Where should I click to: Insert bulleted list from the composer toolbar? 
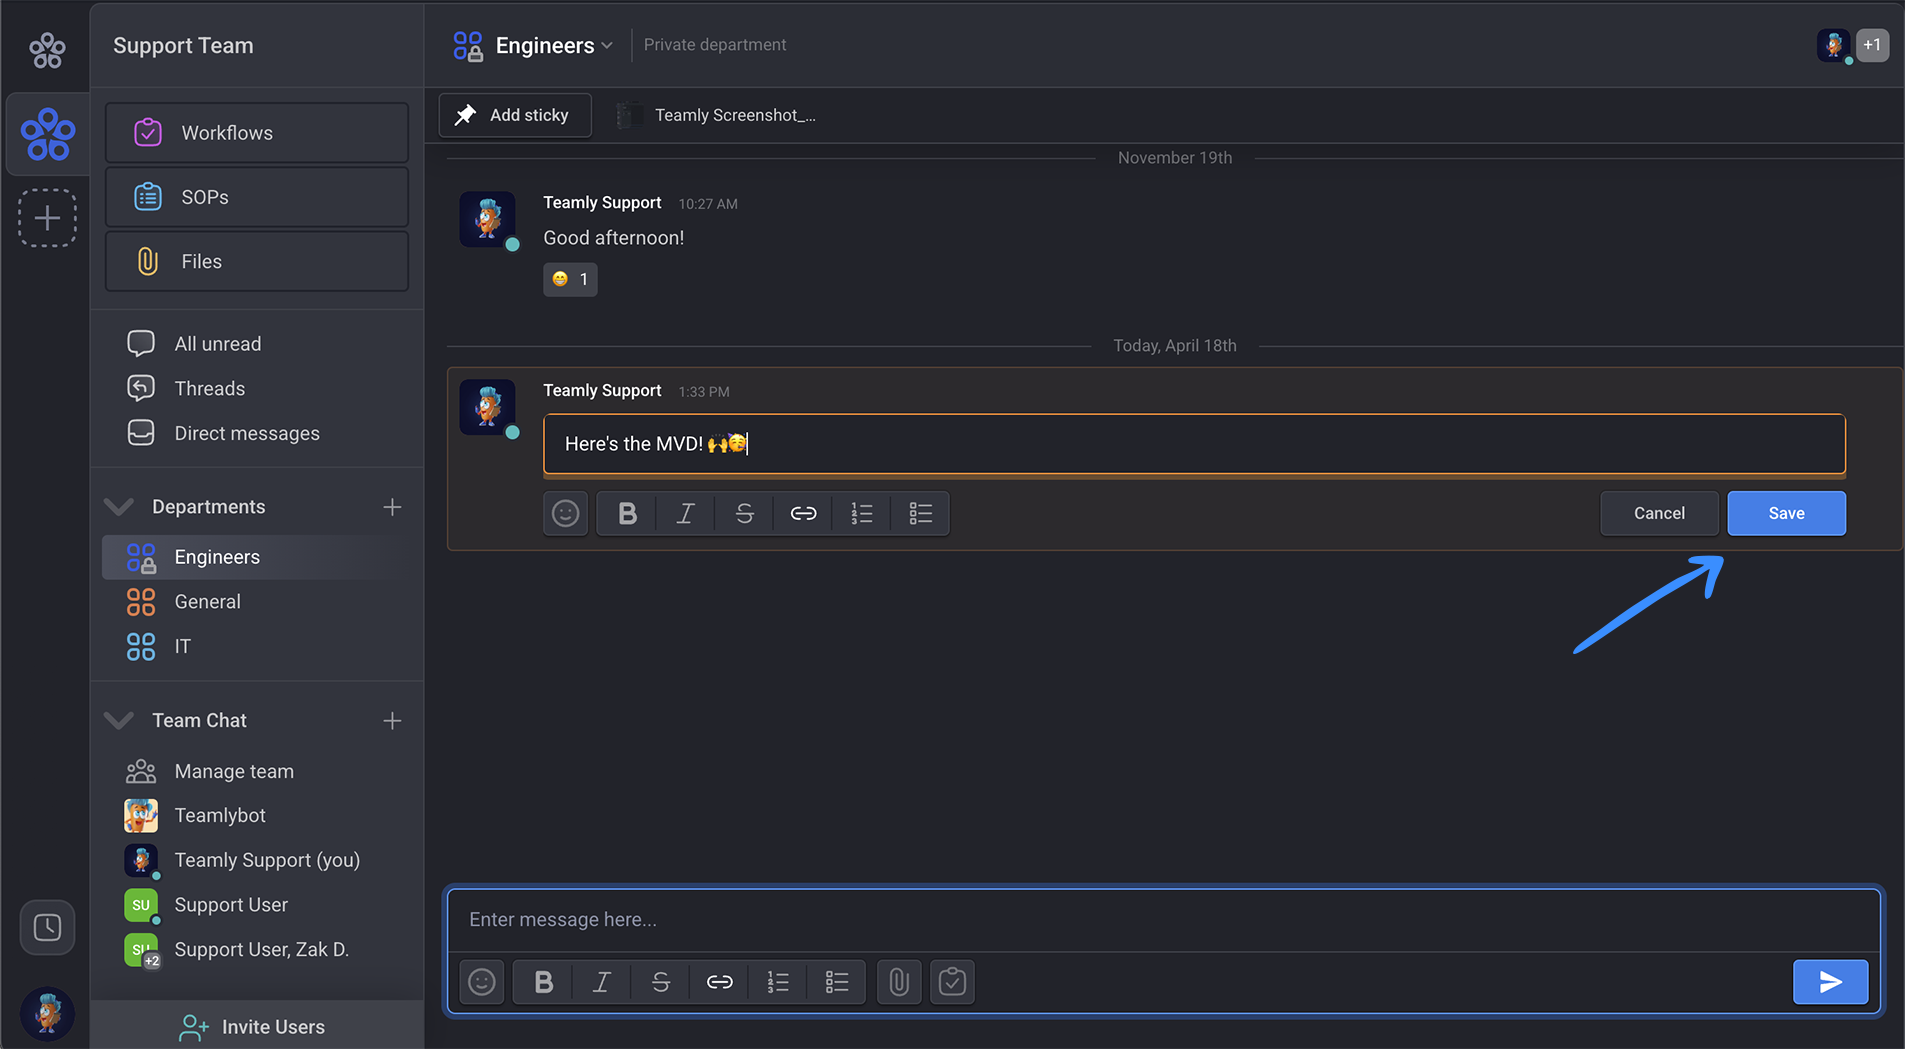(837, 982)
